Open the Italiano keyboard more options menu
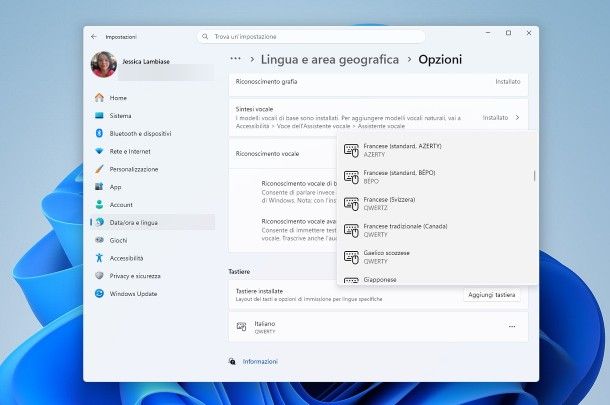The image size is (610, 405). [512, 326]
